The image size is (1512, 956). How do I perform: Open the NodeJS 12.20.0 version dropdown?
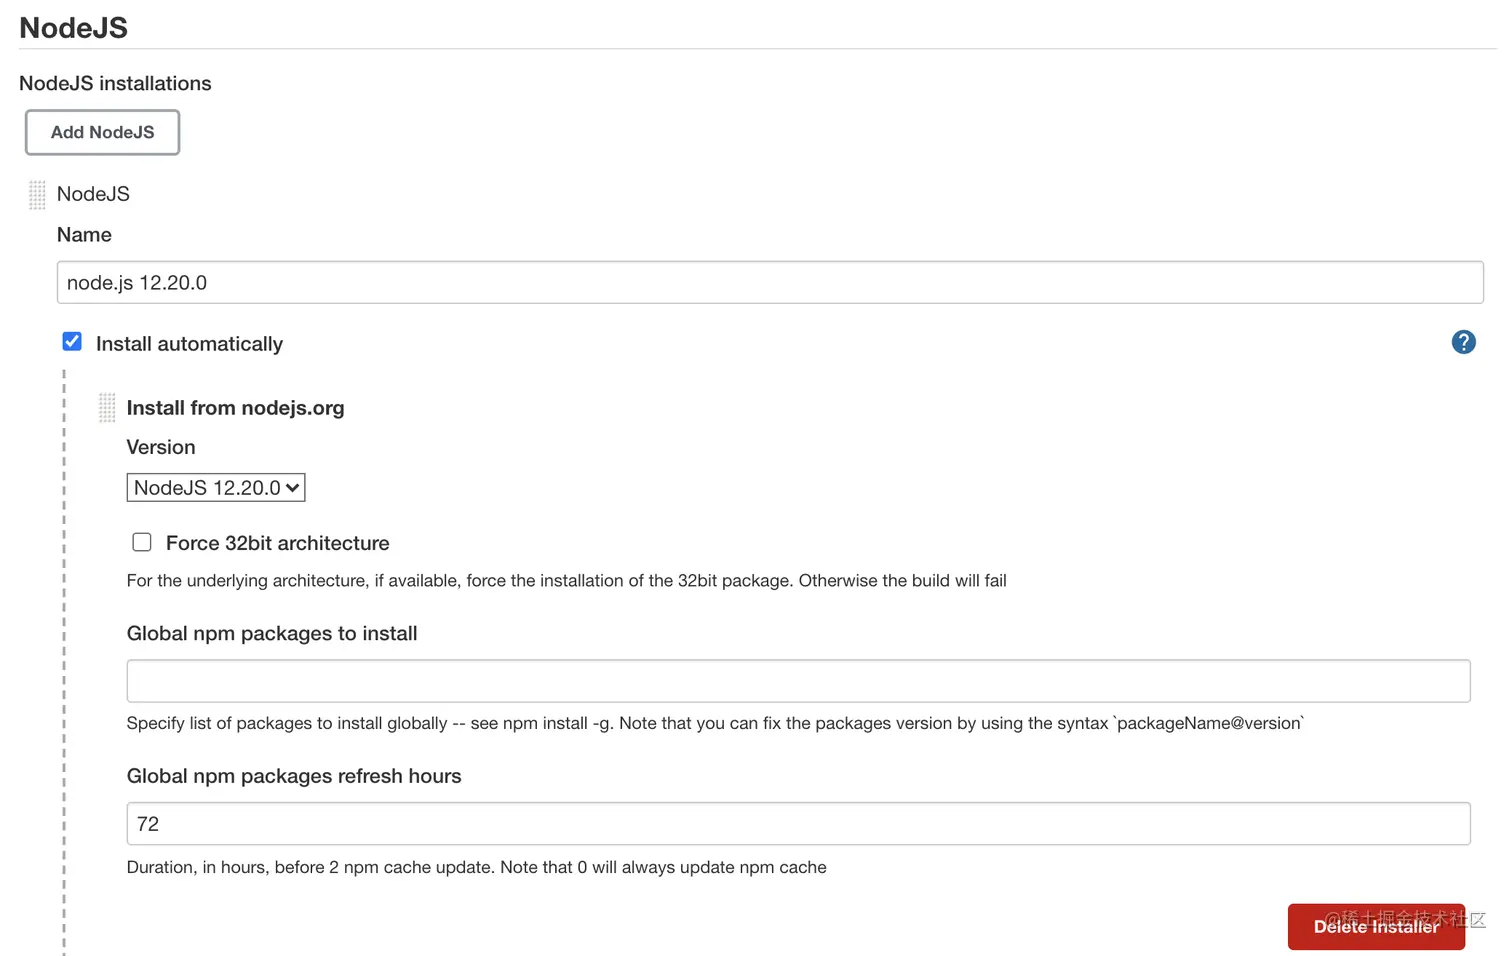point(216,487)
